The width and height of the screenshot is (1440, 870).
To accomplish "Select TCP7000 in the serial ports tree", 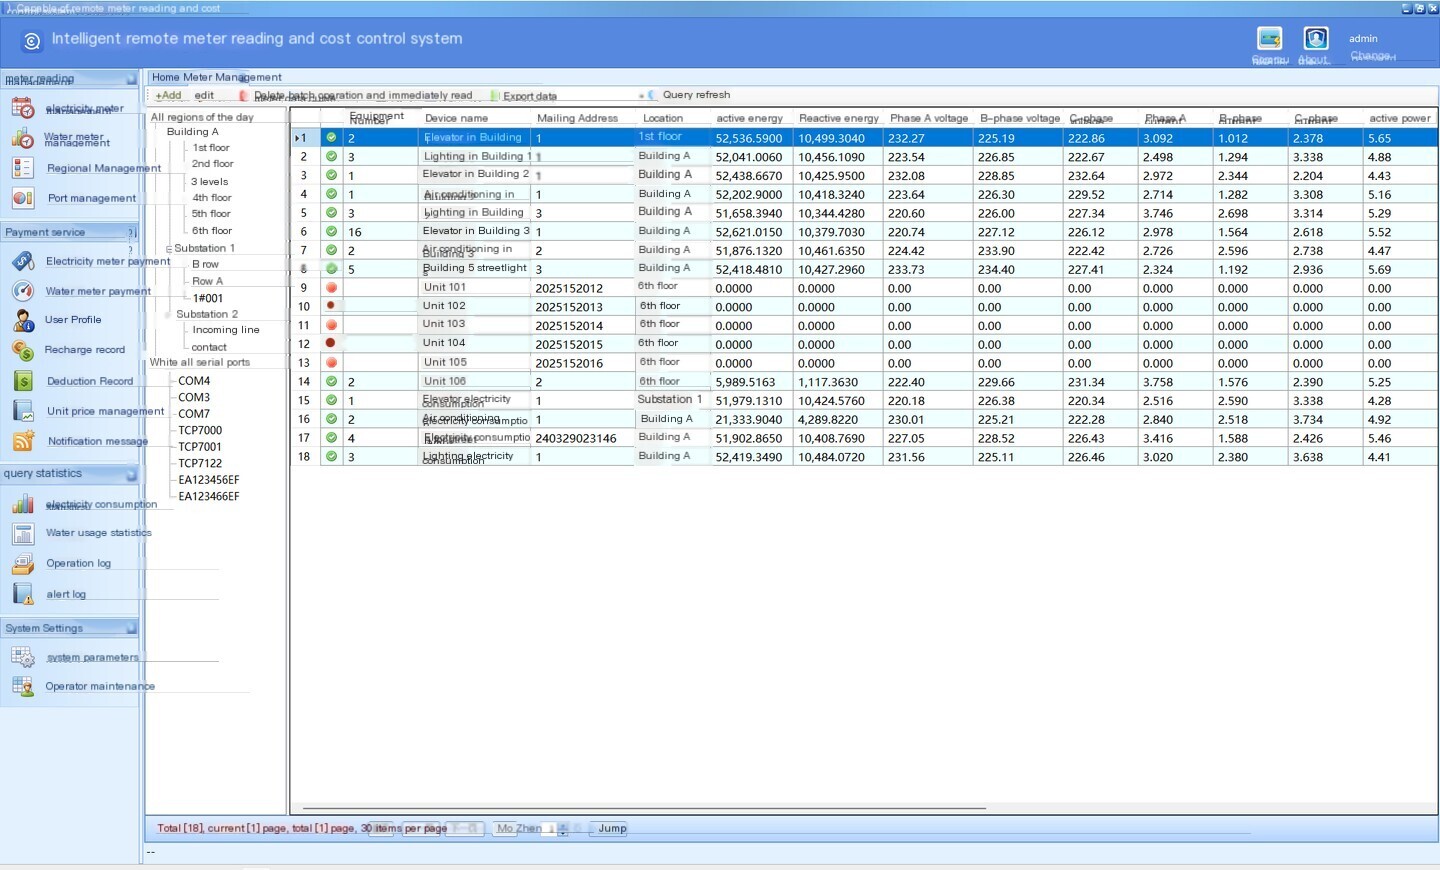I will pos(200,430).
